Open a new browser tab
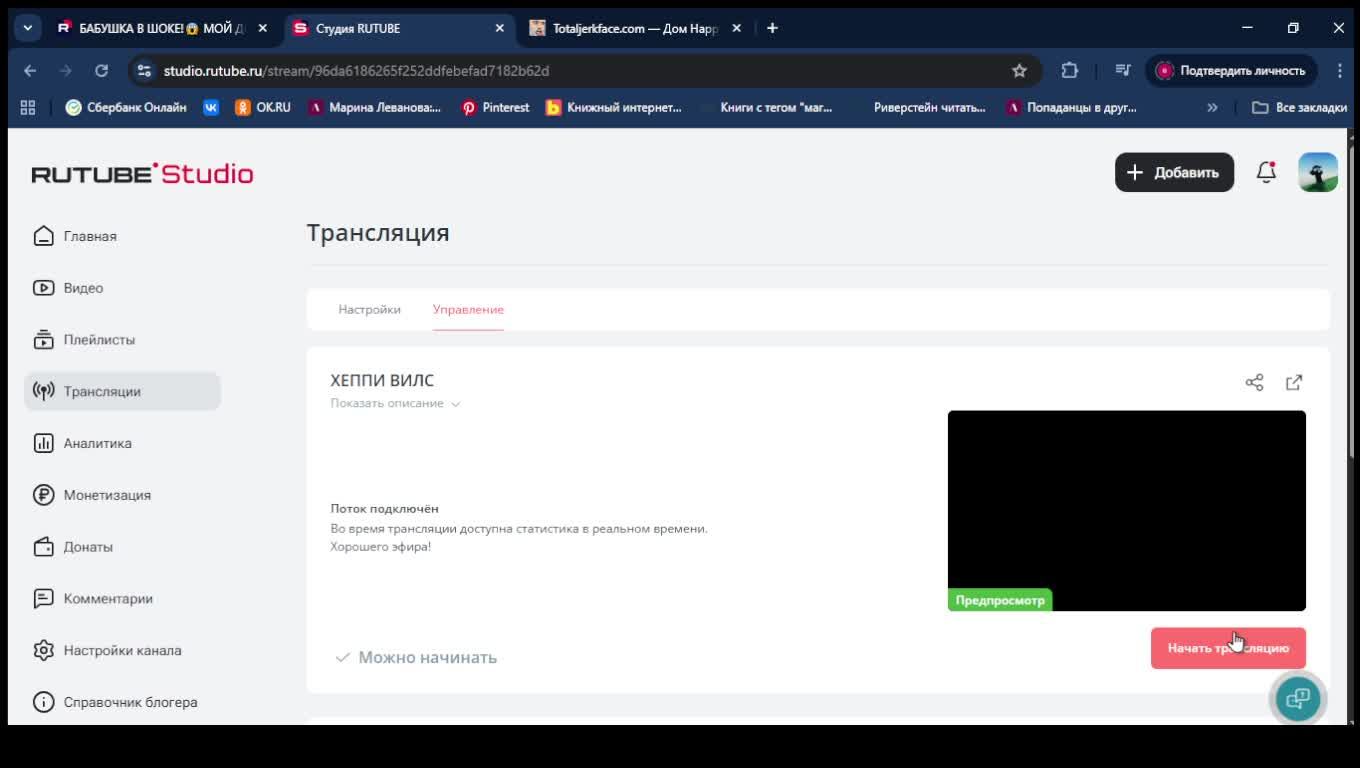This screenshot has width=1360, height=768. tap(772, 28)
